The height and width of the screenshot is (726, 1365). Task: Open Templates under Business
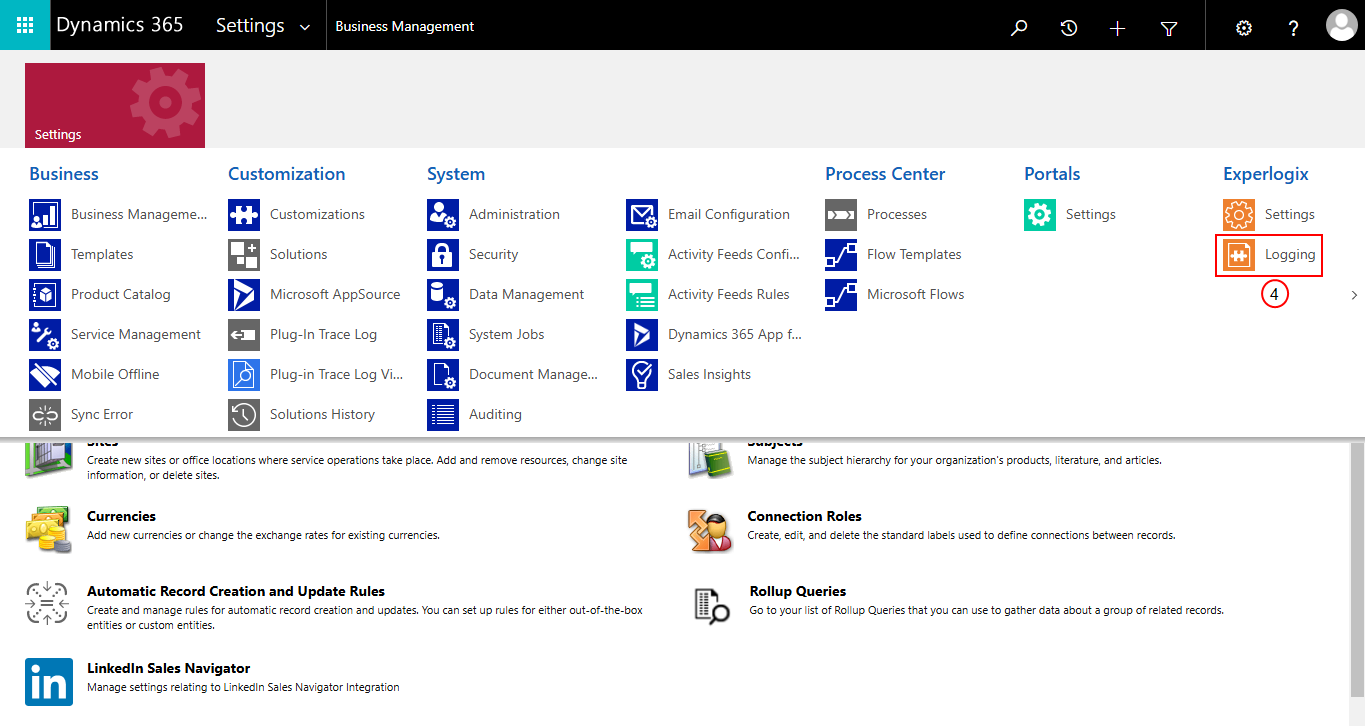[x=102, y=254]
